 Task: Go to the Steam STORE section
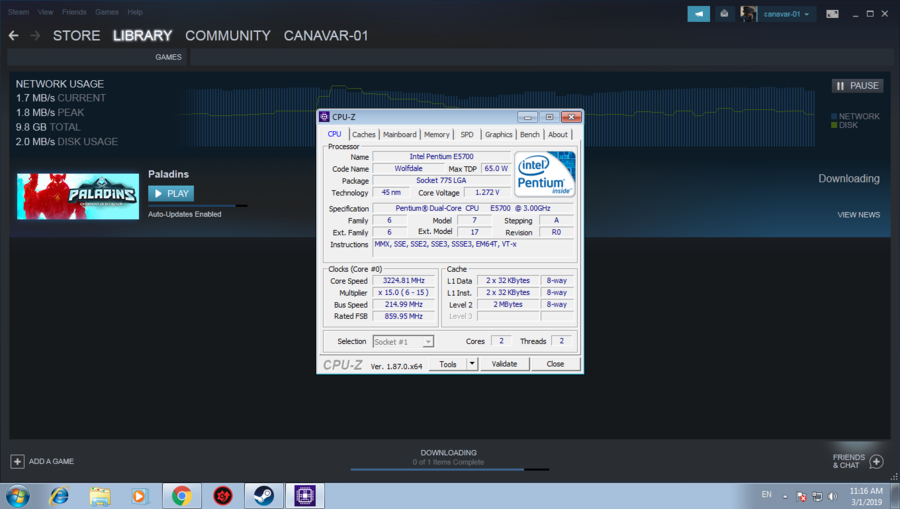[x=76, y=36]
